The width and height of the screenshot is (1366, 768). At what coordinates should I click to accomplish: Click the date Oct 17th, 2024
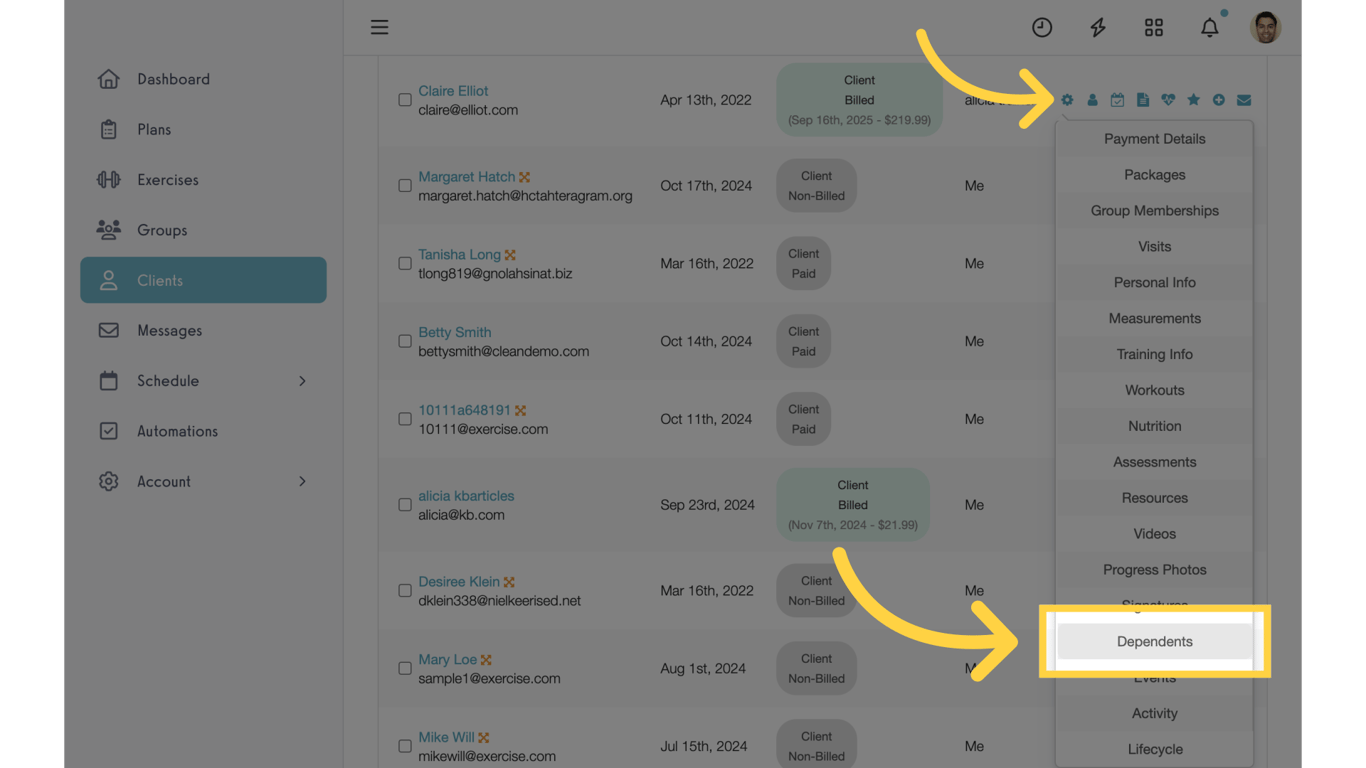pyautogui.click(x=706, y=186)
